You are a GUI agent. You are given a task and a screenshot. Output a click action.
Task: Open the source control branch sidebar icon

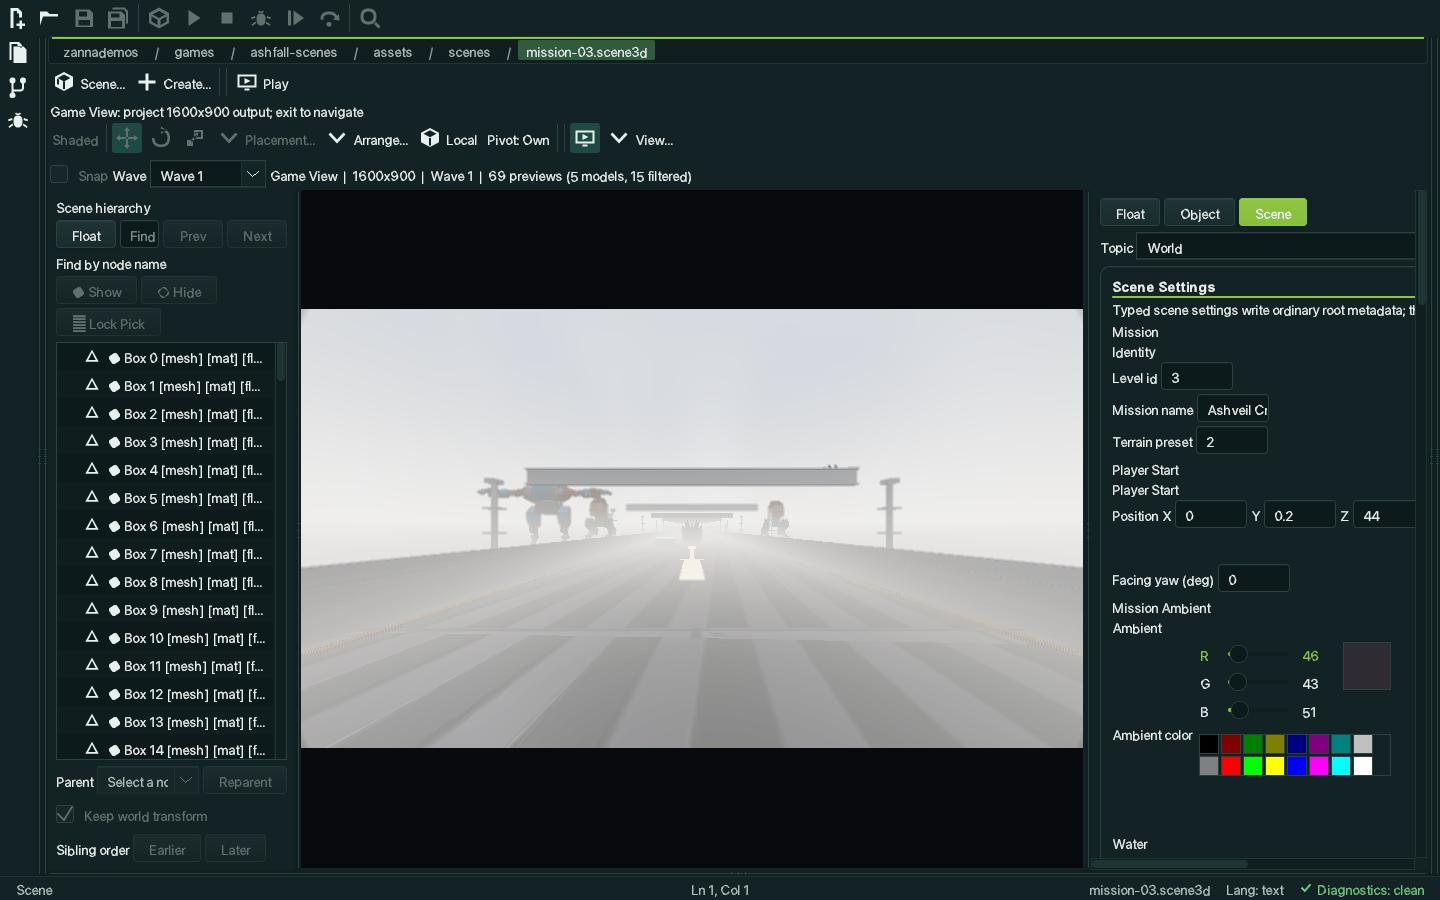coord(18,87)
